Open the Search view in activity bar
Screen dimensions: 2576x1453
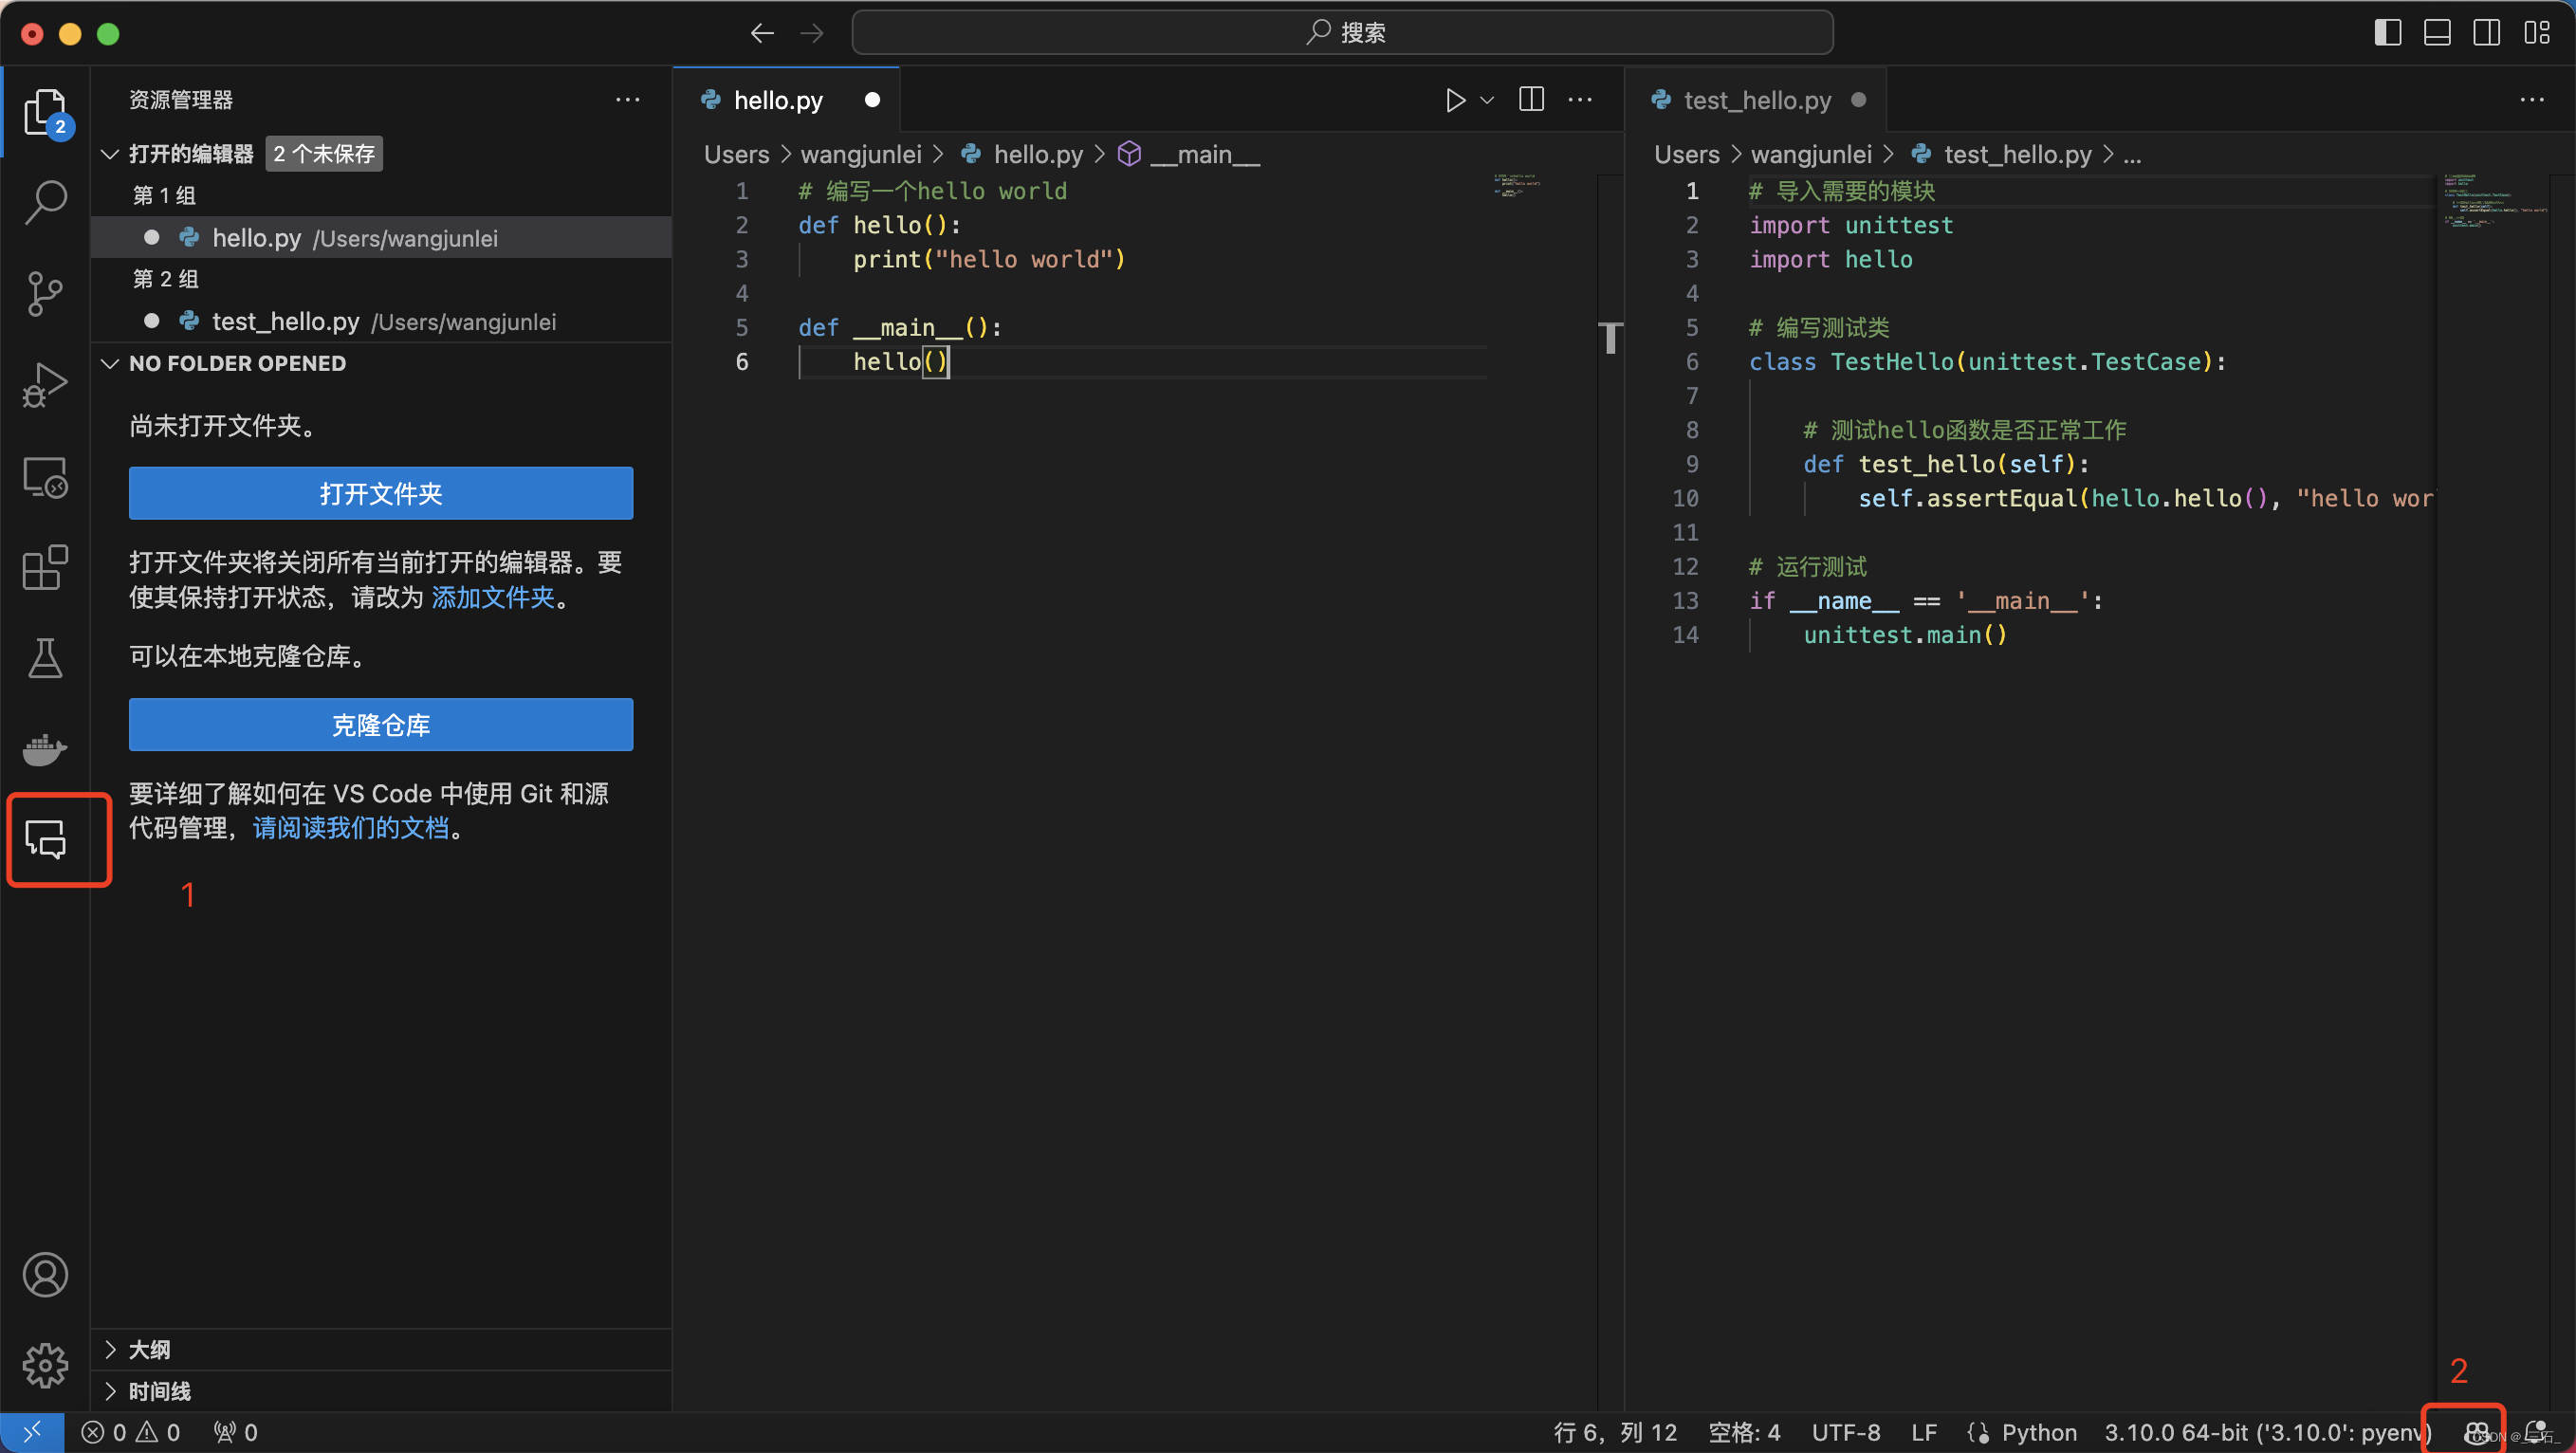pyautogui.click(x=45, y=201)
